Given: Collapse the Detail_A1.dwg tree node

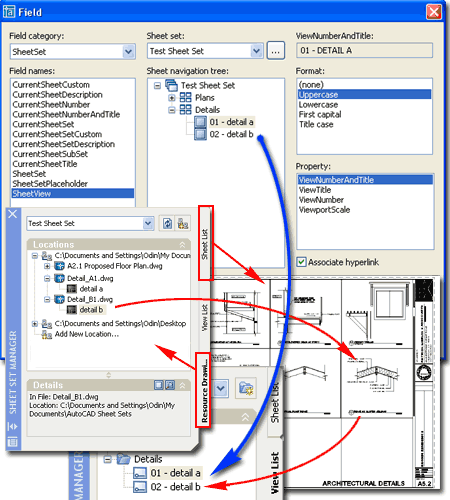Looking at the screenshot, I should tap(47, 278).
